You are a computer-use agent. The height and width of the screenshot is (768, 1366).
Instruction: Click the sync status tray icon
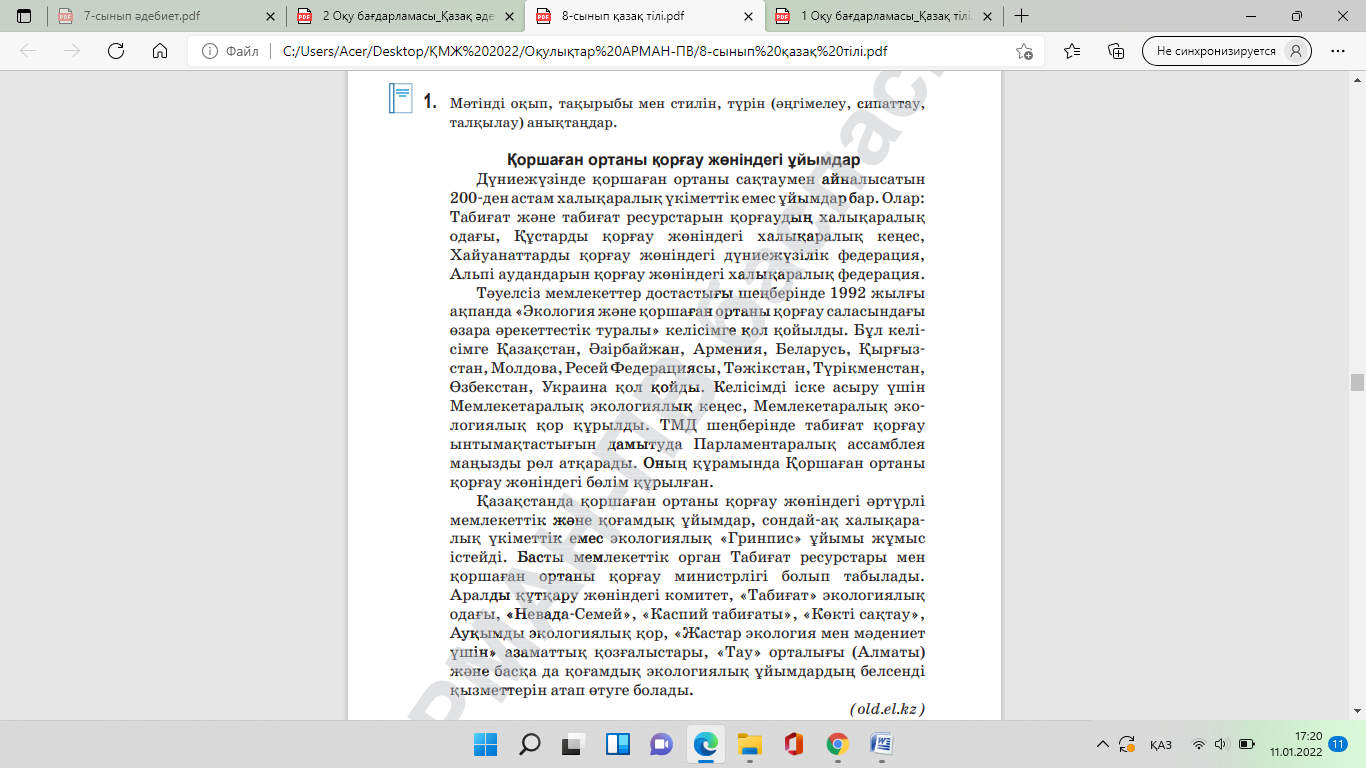pyautogui.click(x=1127, y=744)
